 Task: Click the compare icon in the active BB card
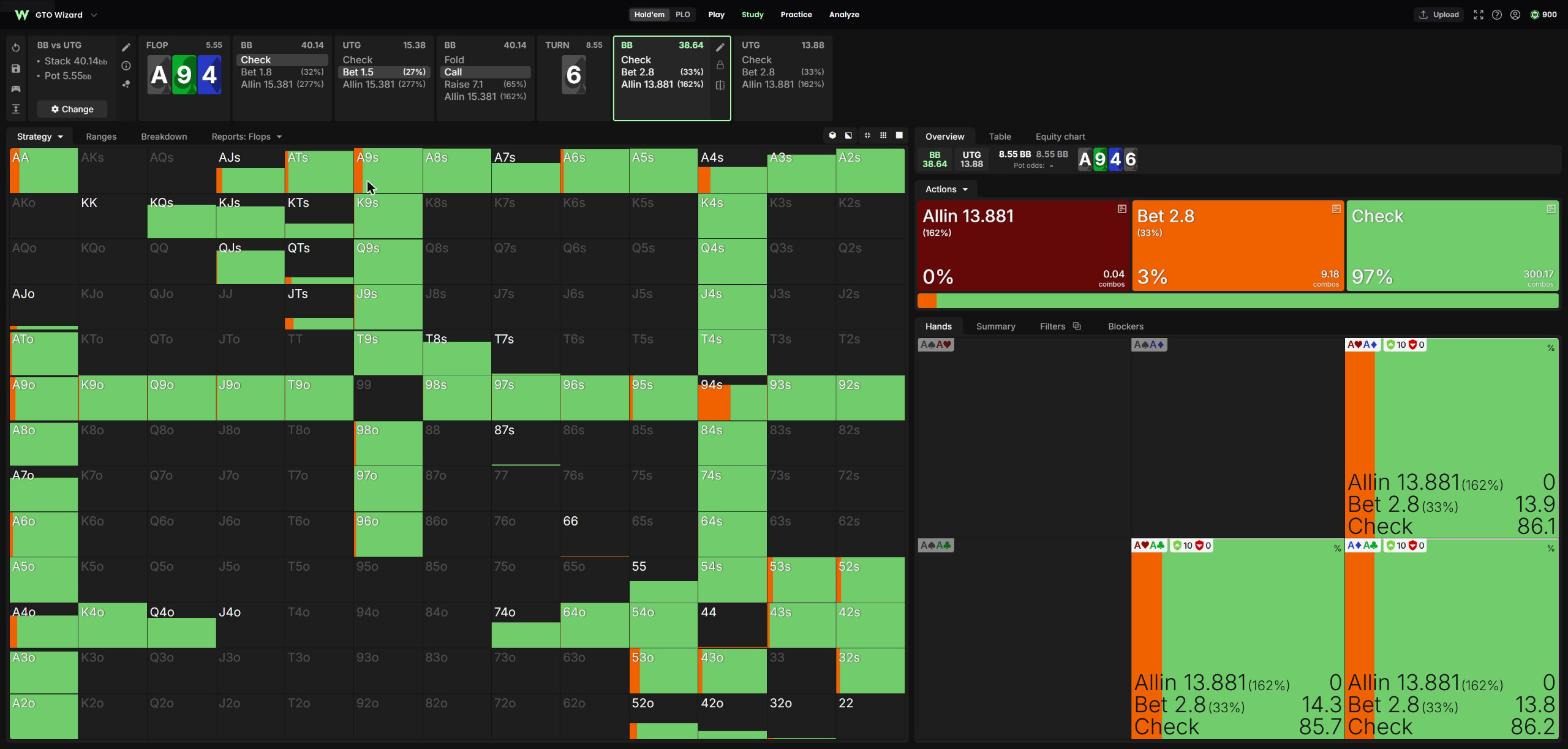pyautogui.click(x=720, y=85)
